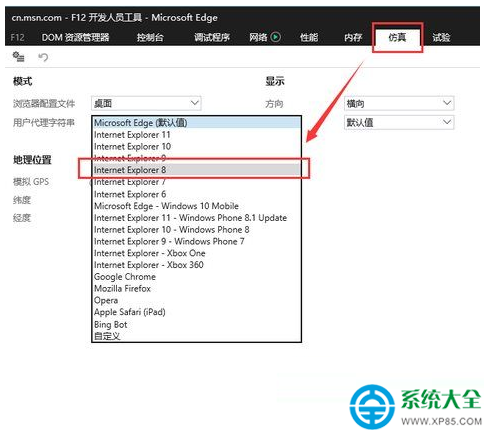484x432 pixels.
Task: Select Microsoft Edge - Windows 10 Mobile
Action: pos(196,206)
